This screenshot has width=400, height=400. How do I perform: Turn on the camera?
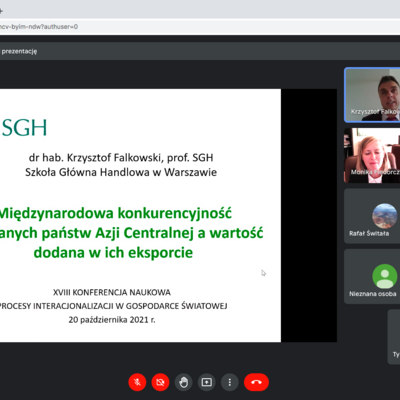160,382
